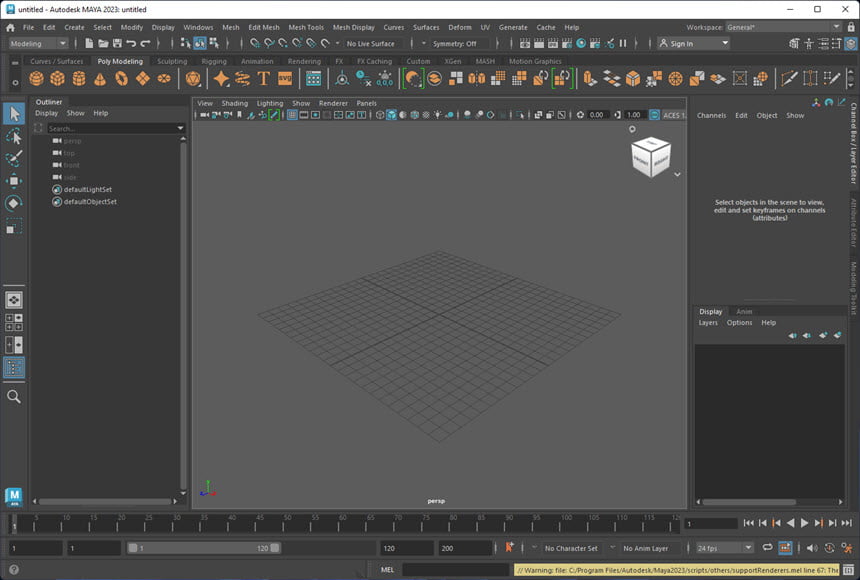Open the Deform menu
The width and height of the screenshot is (860, 580).
(459, 27)
